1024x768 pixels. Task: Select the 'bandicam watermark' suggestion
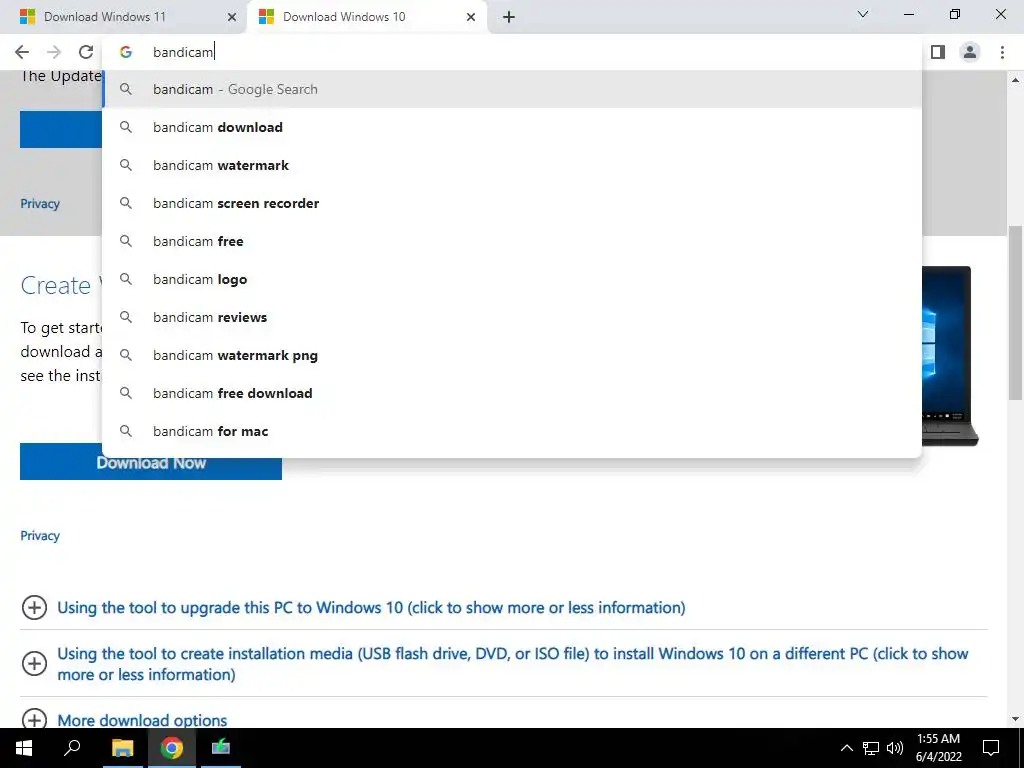pos(512,165)
